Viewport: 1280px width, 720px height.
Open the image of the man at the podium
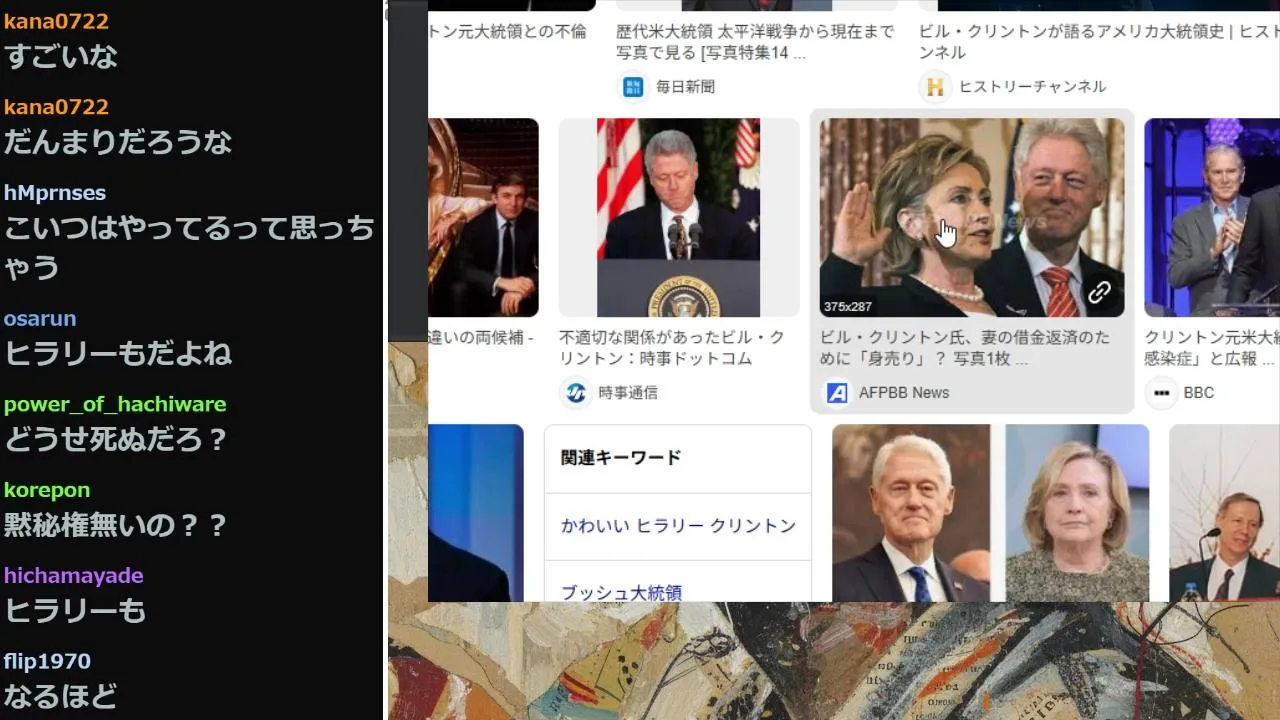point(679,217)
